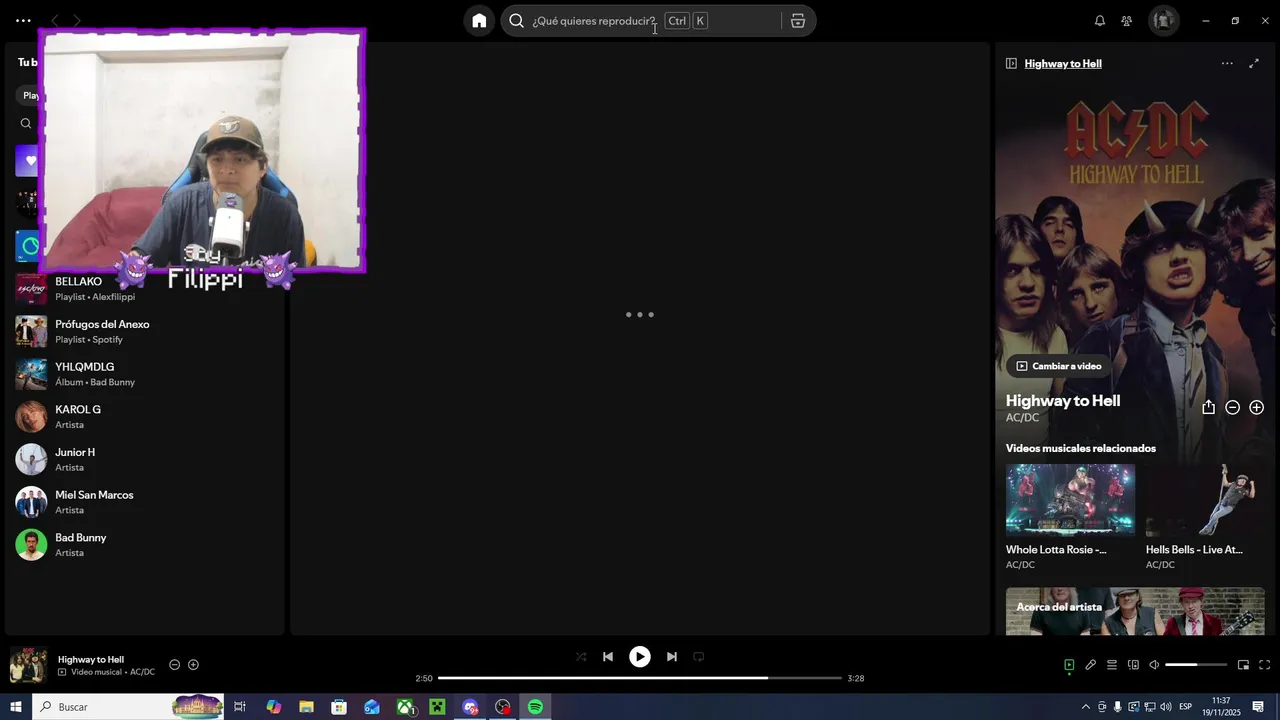This screenshot has width=1280, height=720.
Task: Click the Windows taskbar 'Buscar' search box
Action: point(128,707)
